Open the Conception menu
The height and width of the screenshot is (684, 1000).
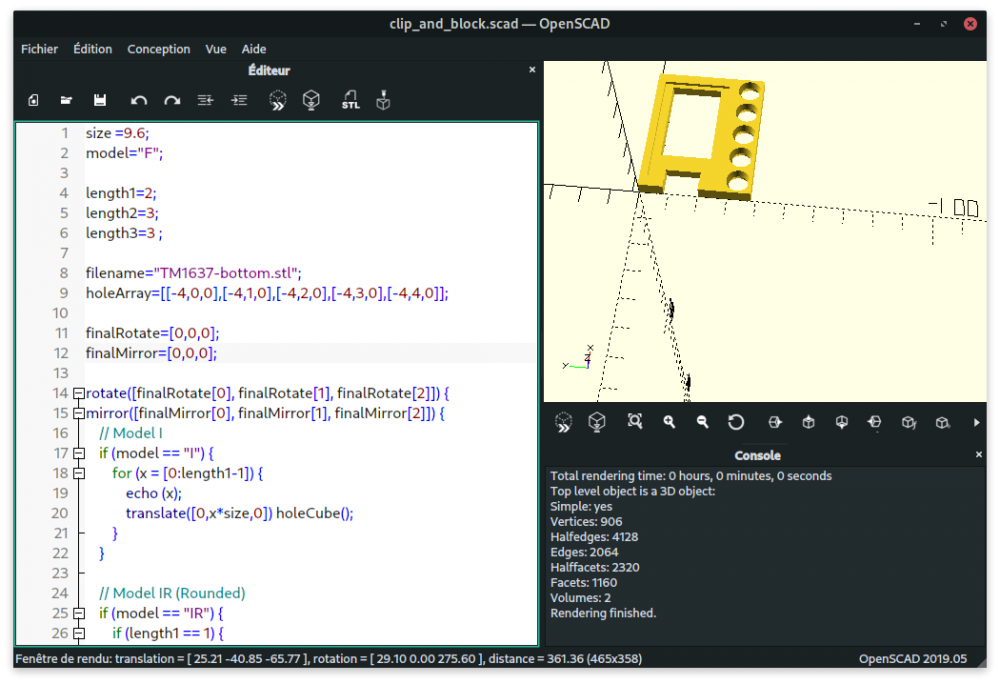click(x=158, y=49)
